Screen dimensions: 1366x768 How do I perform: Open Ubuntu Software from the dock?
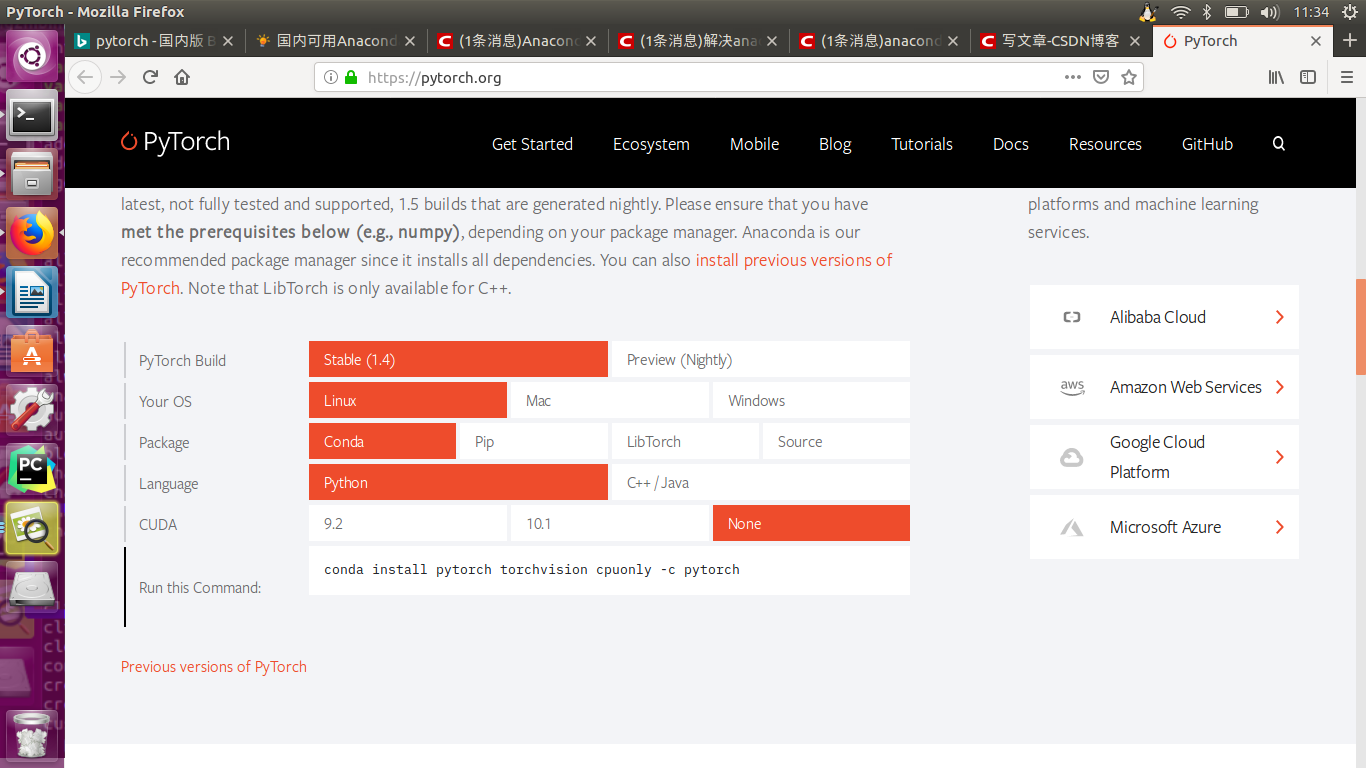pyautogui.click(x=32, y=352)
